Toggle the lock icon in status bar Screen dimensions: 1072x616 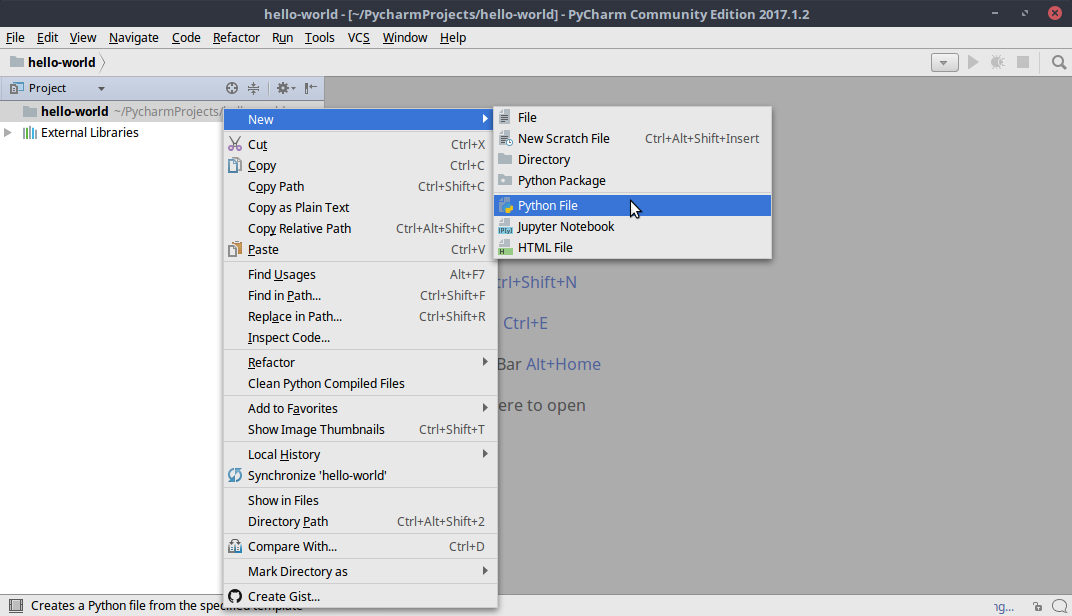tap(1037, 605)
